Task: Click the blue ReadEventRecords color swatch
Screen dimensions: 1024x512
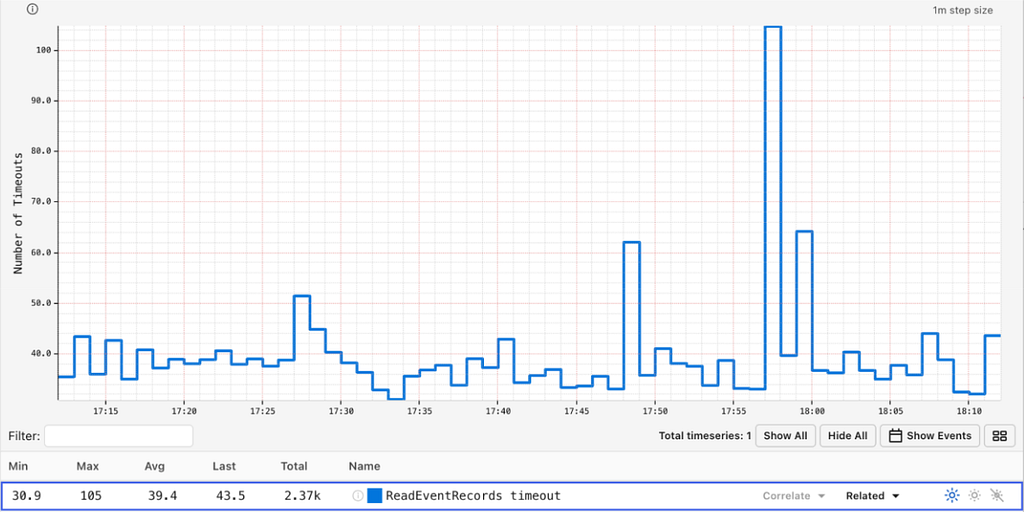Action: point(375,496)
